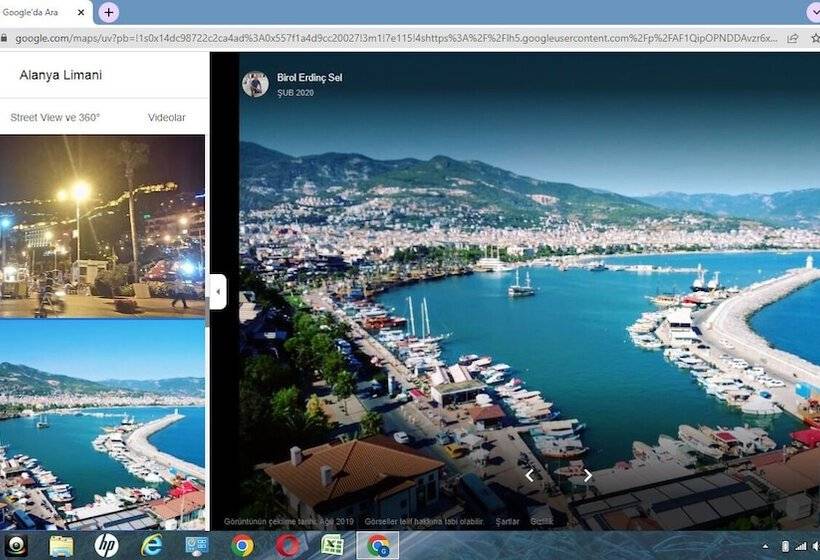The width and height of the screenshot is (820, 560).
Task: Open Birol Erdinç Sel profile avatar
Action: (x=255, y=84)
